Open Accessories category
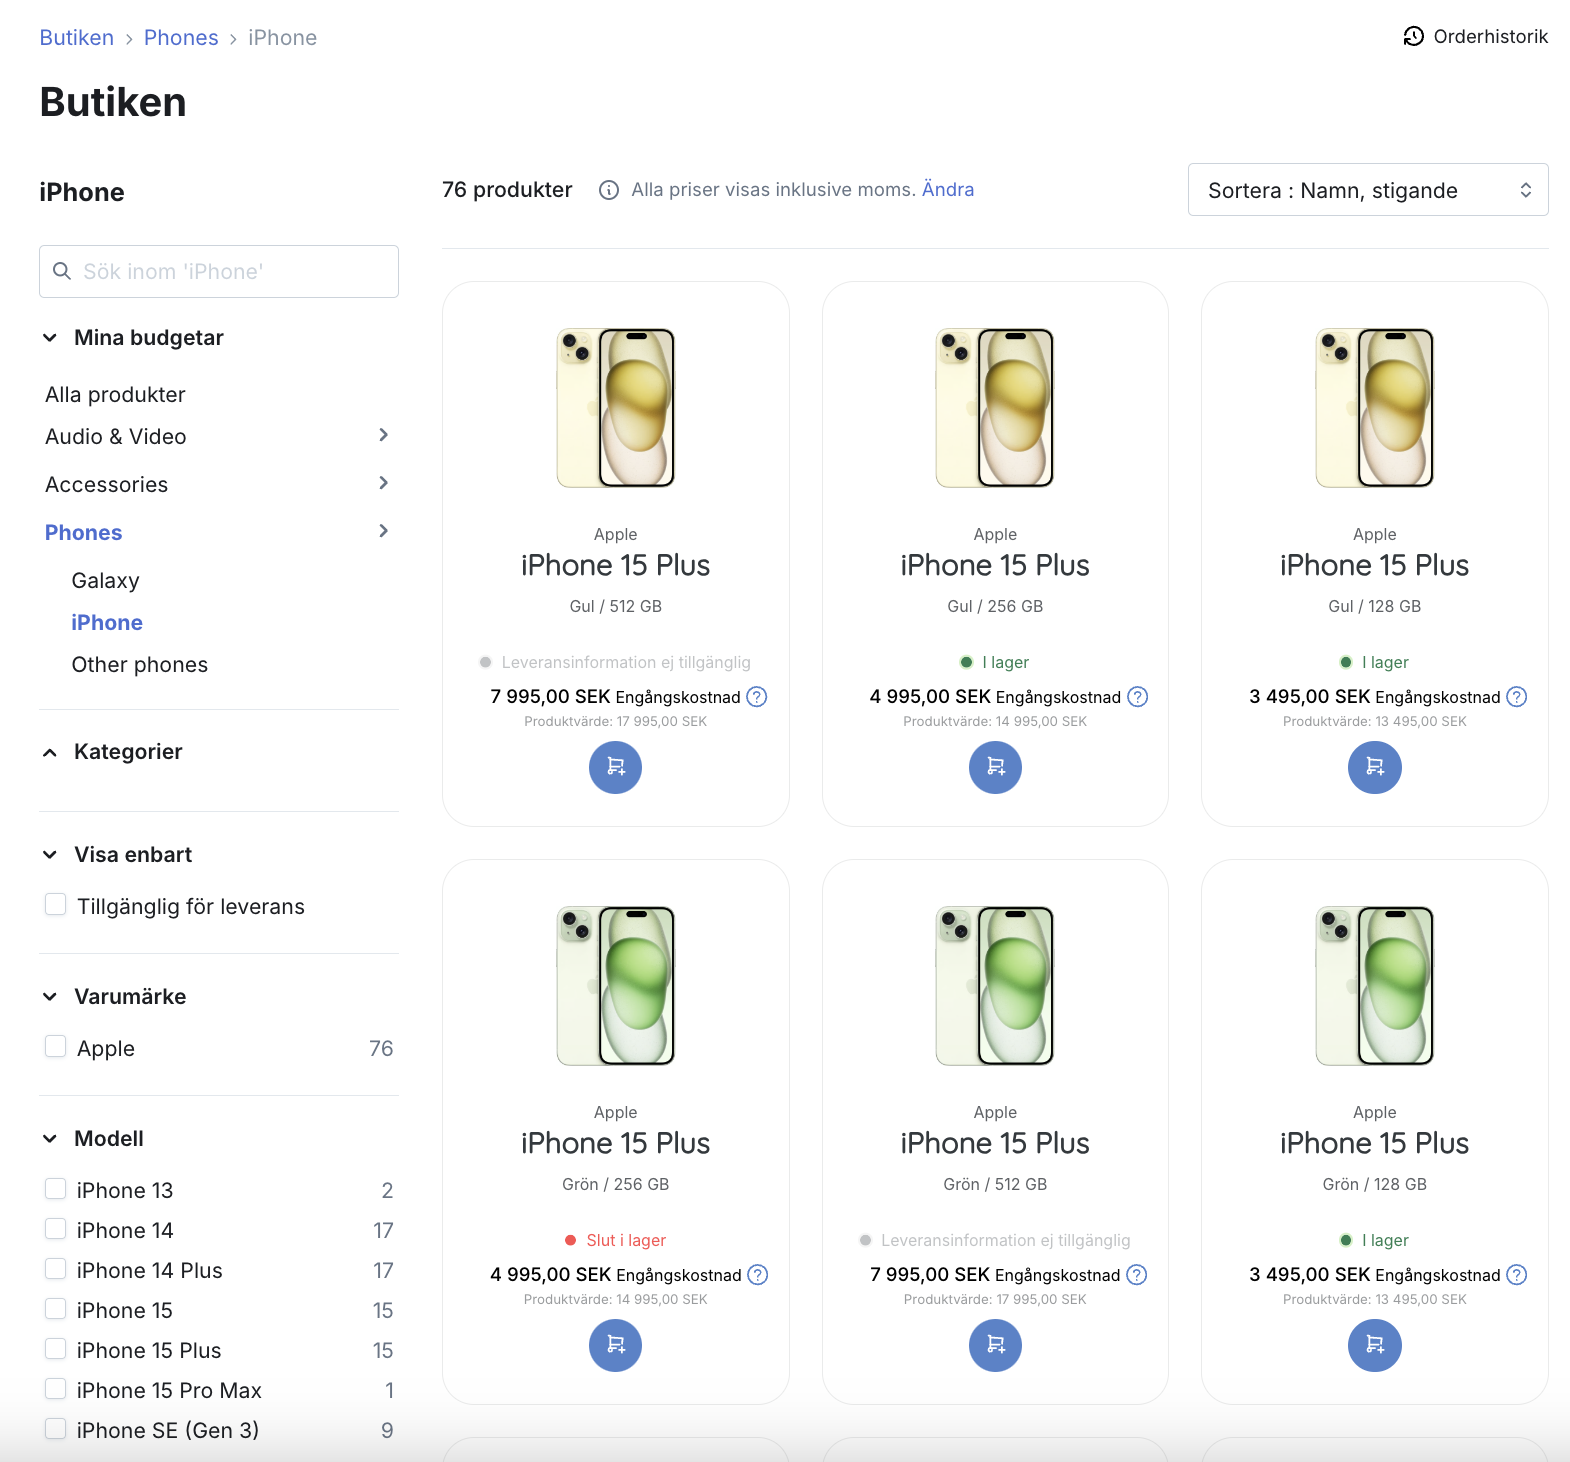 click(107, 485)
